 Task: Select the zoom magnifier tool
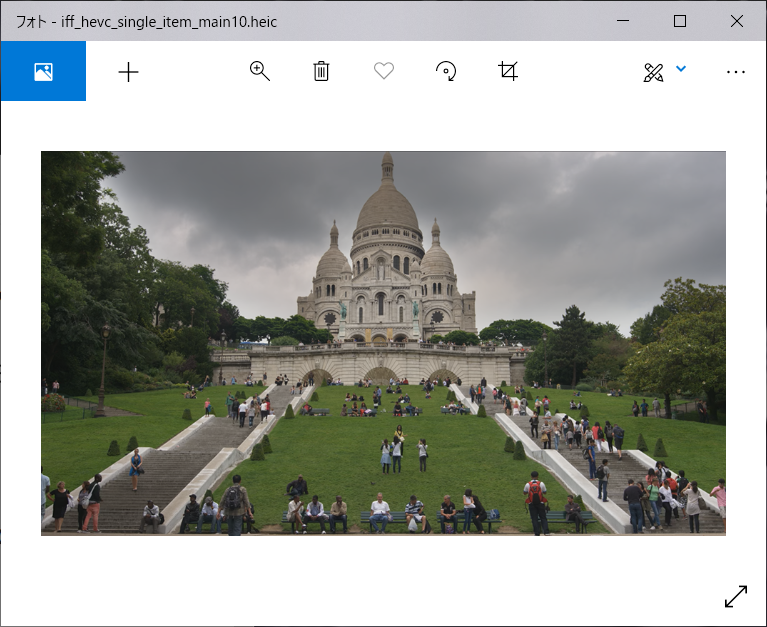[259, 71]
